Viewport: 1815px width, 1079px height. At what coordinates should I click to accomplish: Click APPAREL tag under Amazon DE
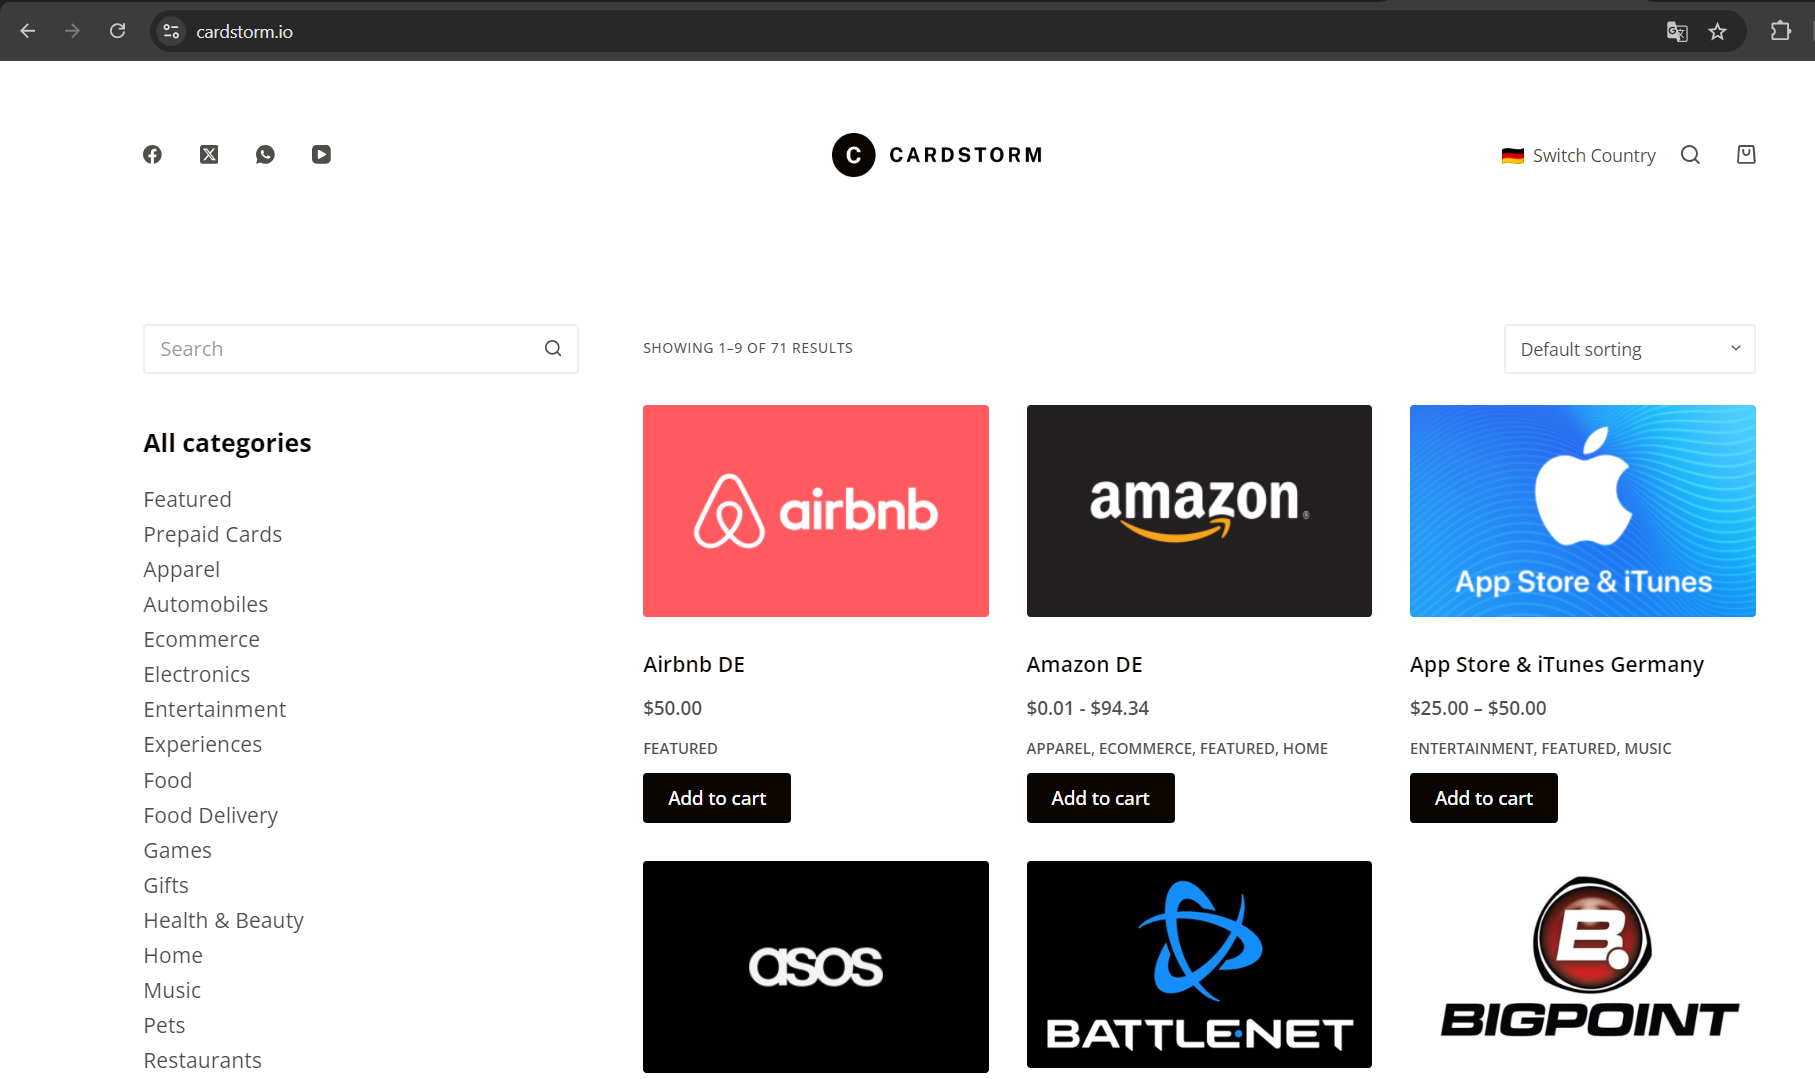tap(1058, 748)
